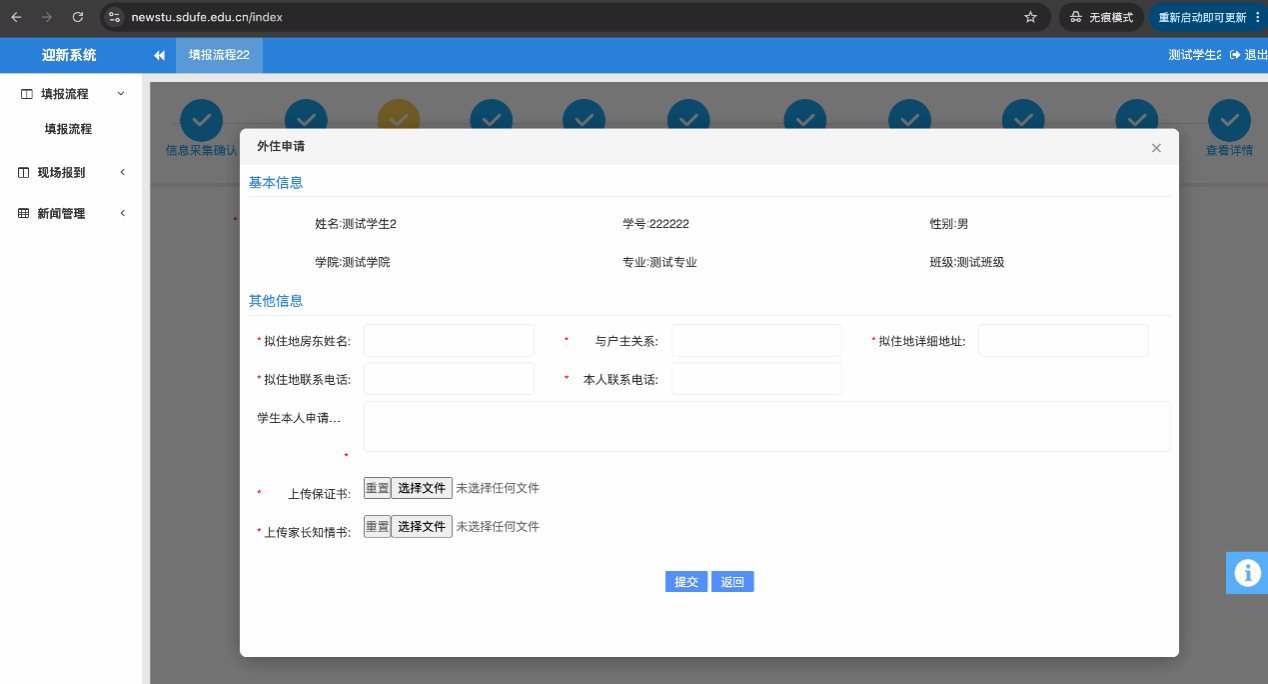Click the 新闻管理 table icon
The height and width of the screenshot is (684, 1268).
tap(24, 213)
